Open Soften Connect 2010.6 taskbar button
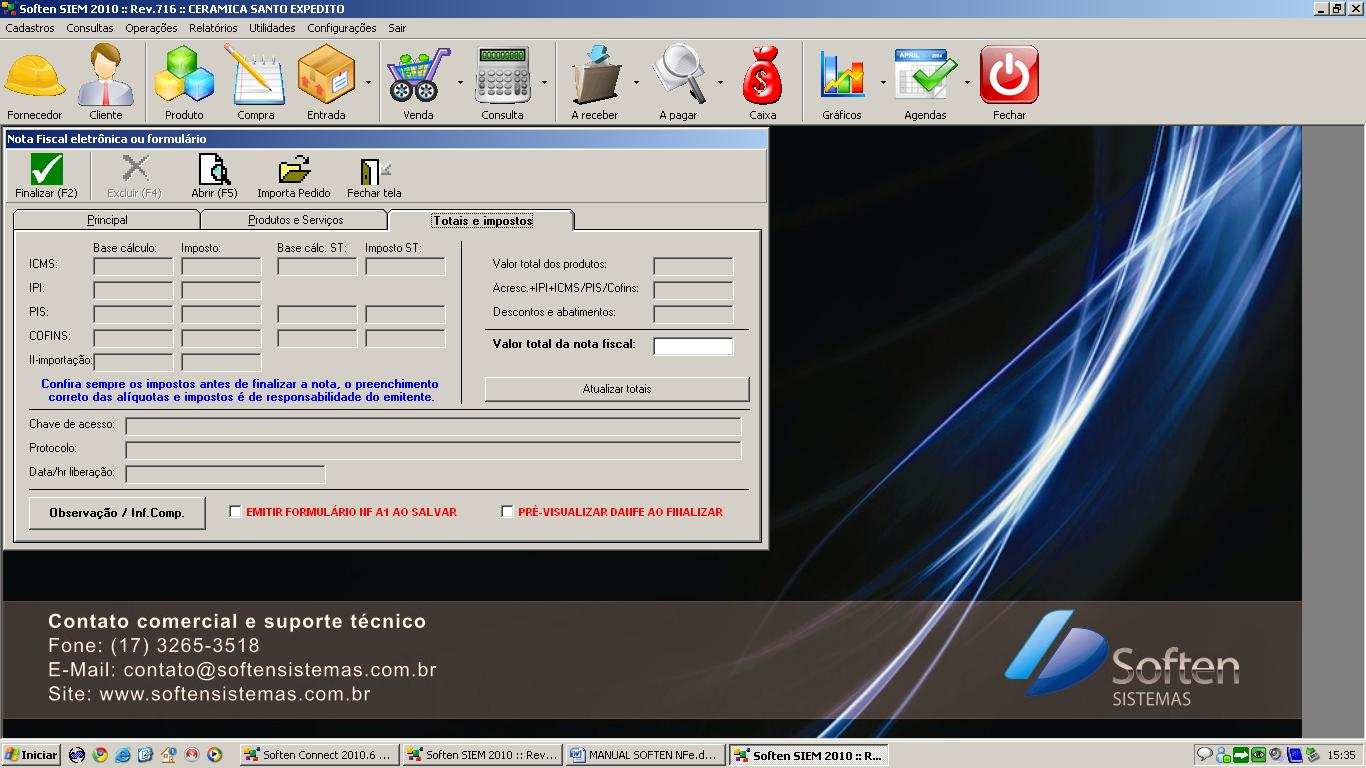Screen dimensions: 1366x768 [320, 755]
